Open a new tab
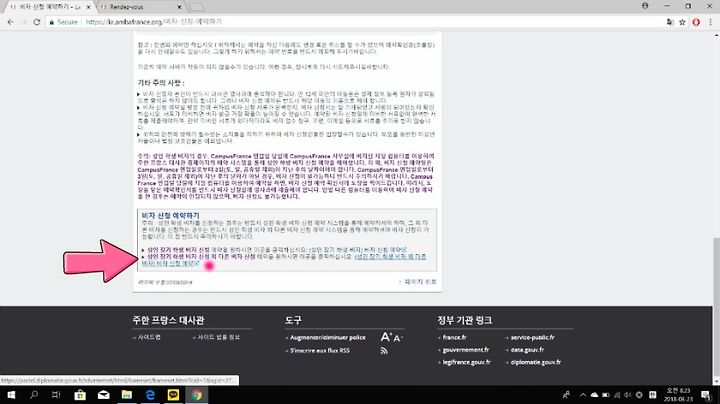Viewport: 720px width, 404px height. point(197,7)
